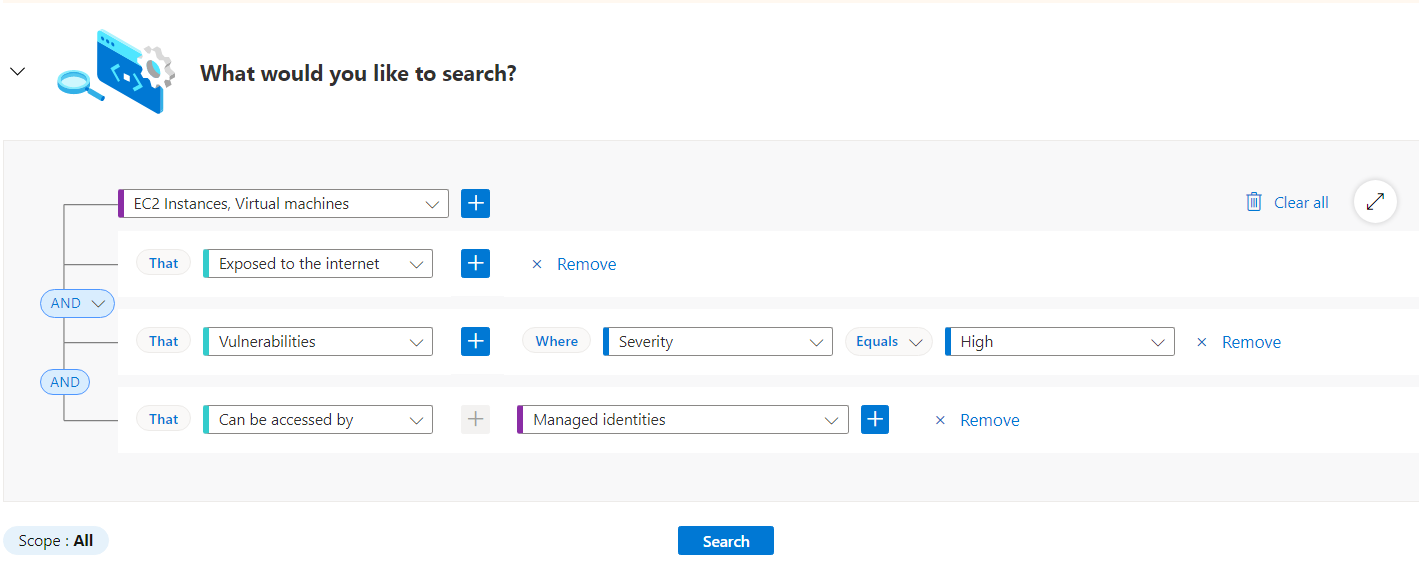Open the upper AND operator dropdown
Screen dimensions: 1419x572
tap(77, 303)
